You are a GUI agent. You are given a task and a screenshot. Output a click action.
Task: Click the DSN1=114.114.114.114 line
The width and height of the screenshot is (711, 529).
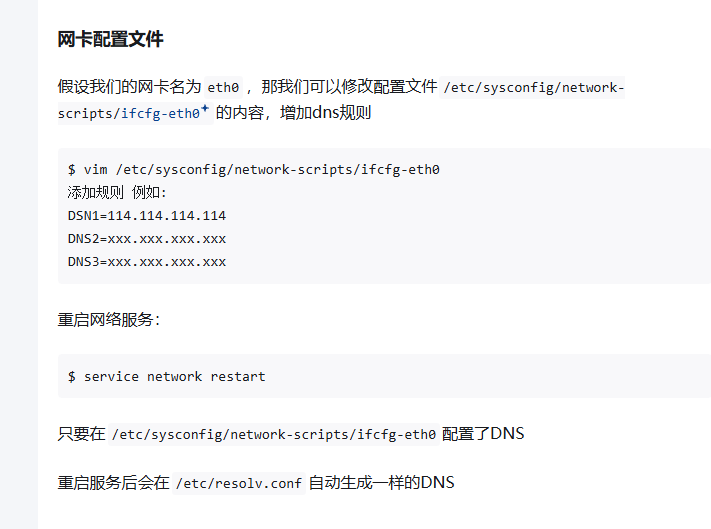146,216
